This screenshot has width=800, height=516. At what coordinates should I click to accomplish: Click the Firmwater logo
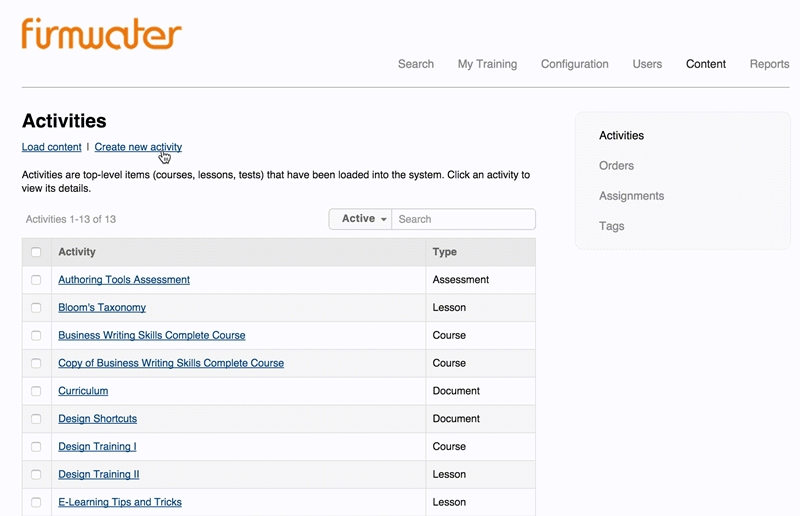coord(101,33)
